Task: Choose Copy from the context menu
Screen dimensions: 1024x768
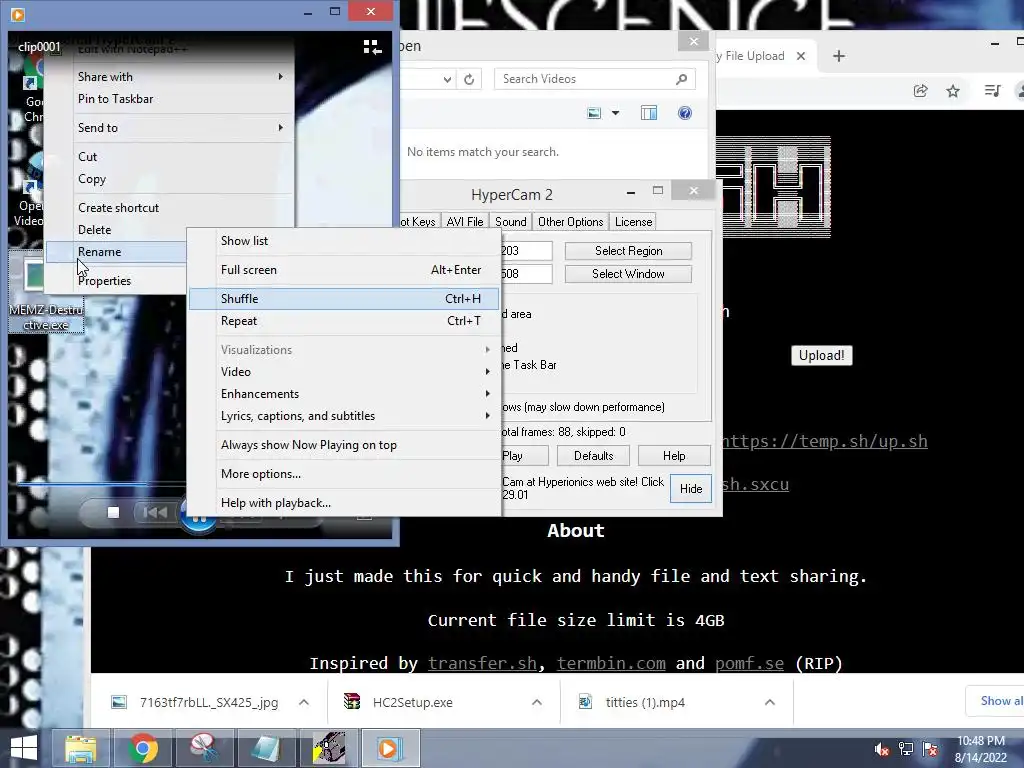Action: pyautogui.click(x=169, y=179)
